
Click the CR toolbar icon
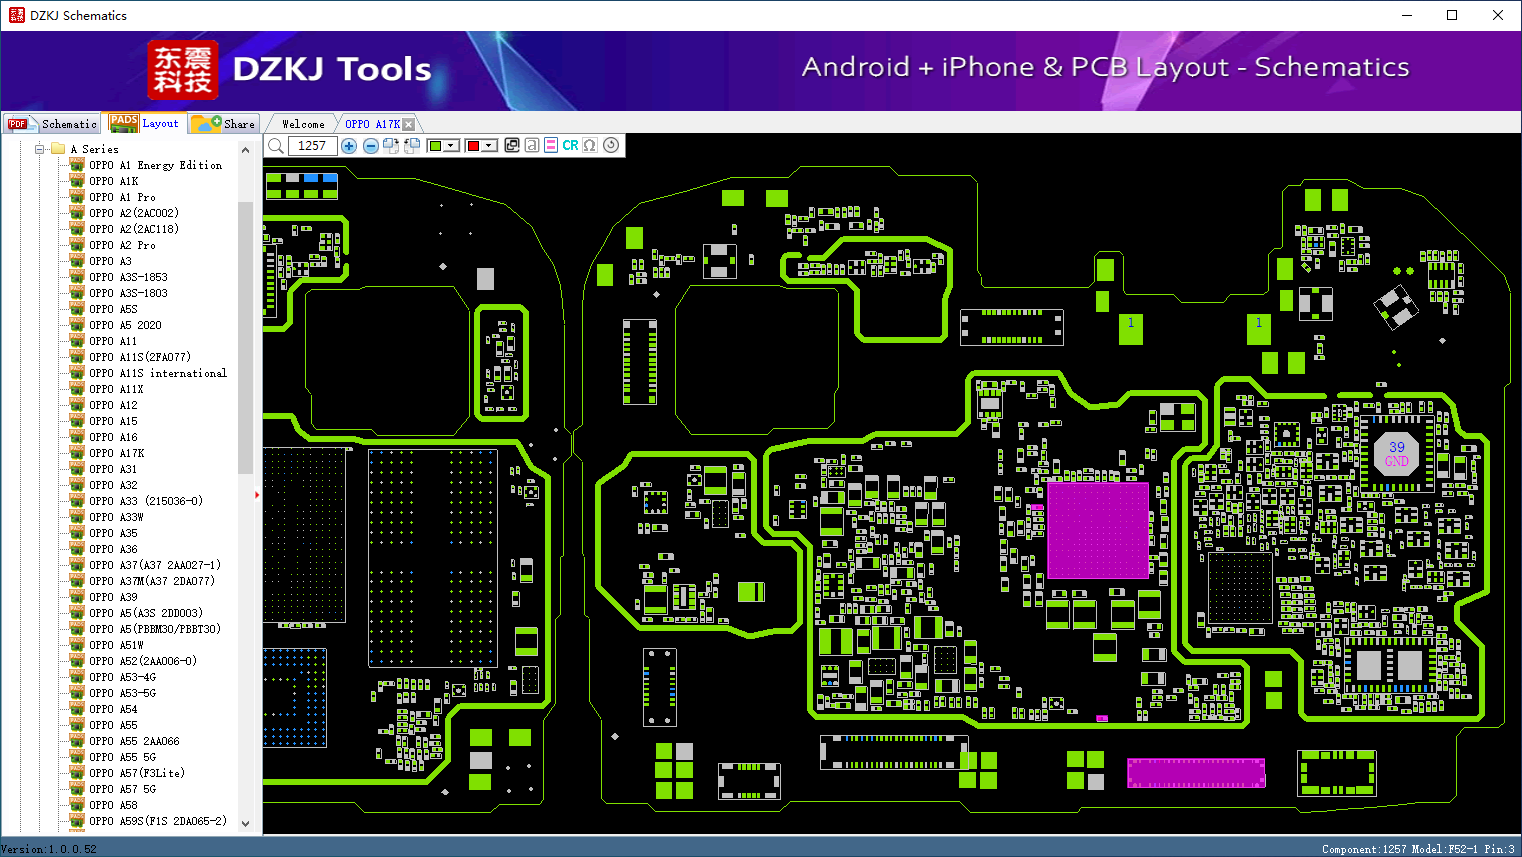click(x=570, y=146)
